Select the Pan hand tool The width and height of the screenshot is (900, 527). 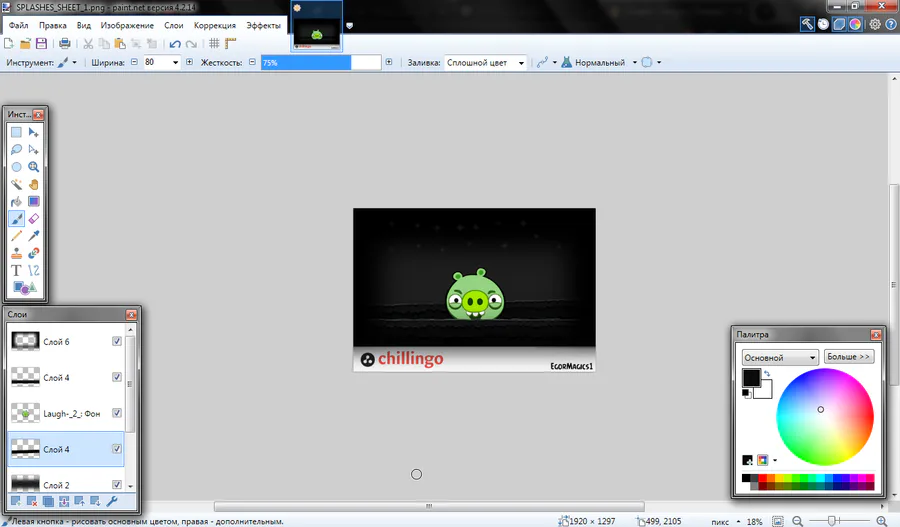pyautogui.click(x=34, y=184)
